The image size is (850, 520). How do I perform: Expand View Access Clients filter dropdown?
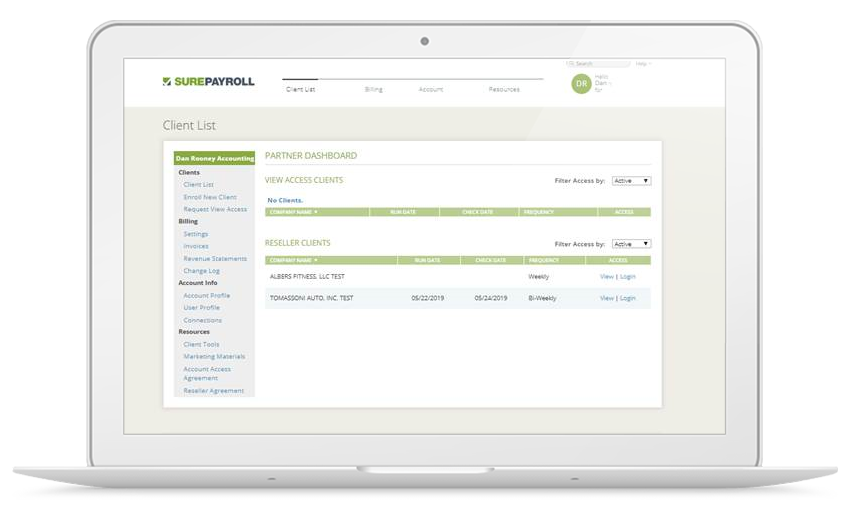click(631, 181)
